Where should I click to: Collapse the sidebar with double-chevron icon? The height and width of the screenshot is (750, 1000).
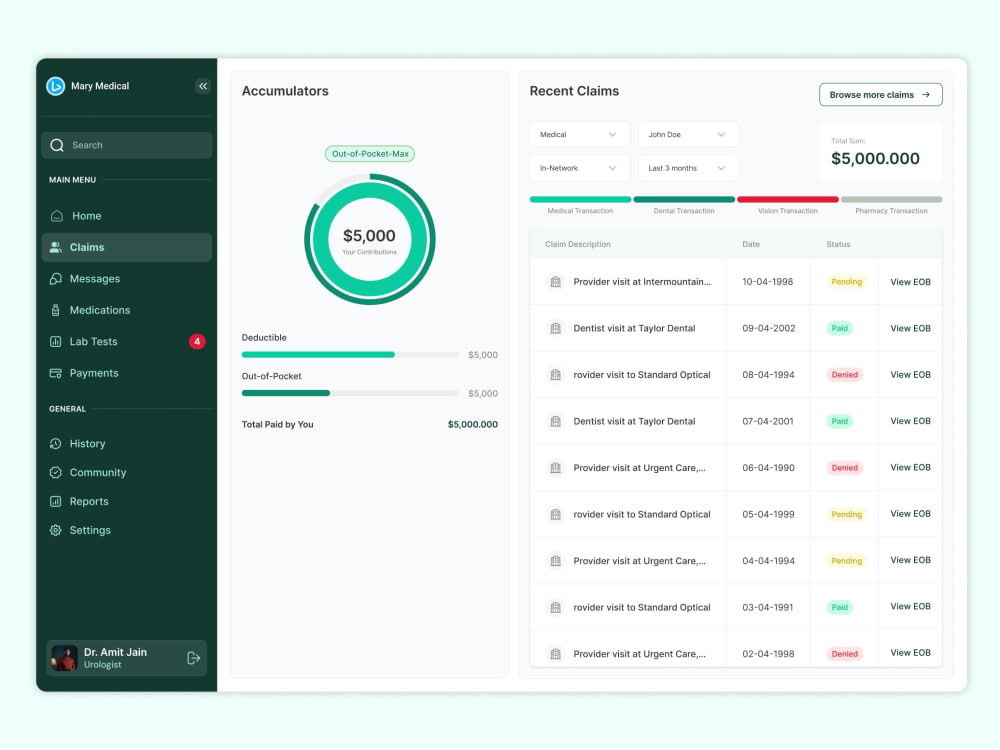coord(203,86)
